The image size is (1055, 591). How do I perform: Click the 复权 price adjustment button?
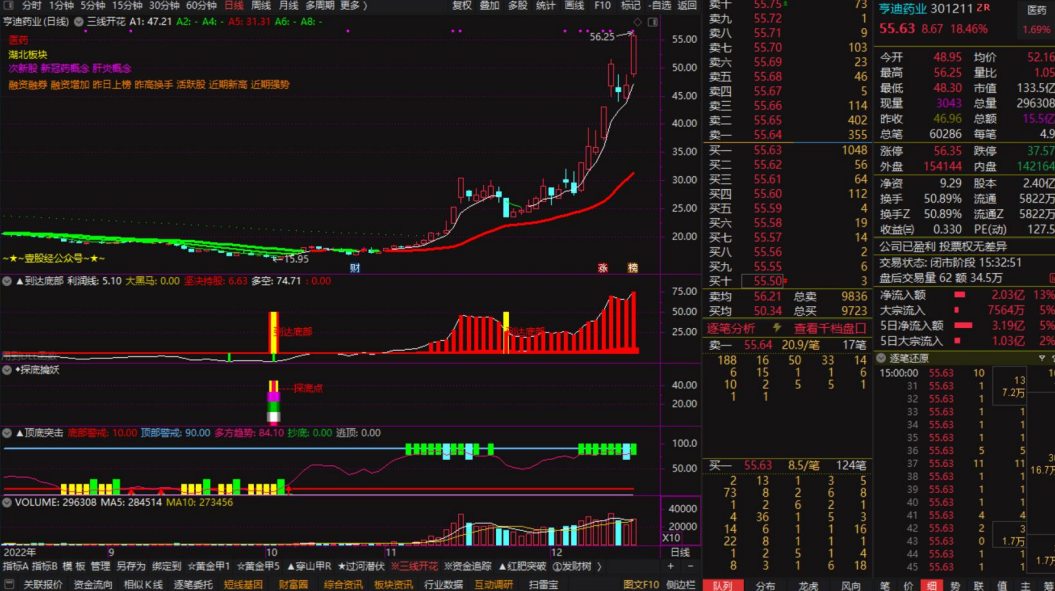461,6
